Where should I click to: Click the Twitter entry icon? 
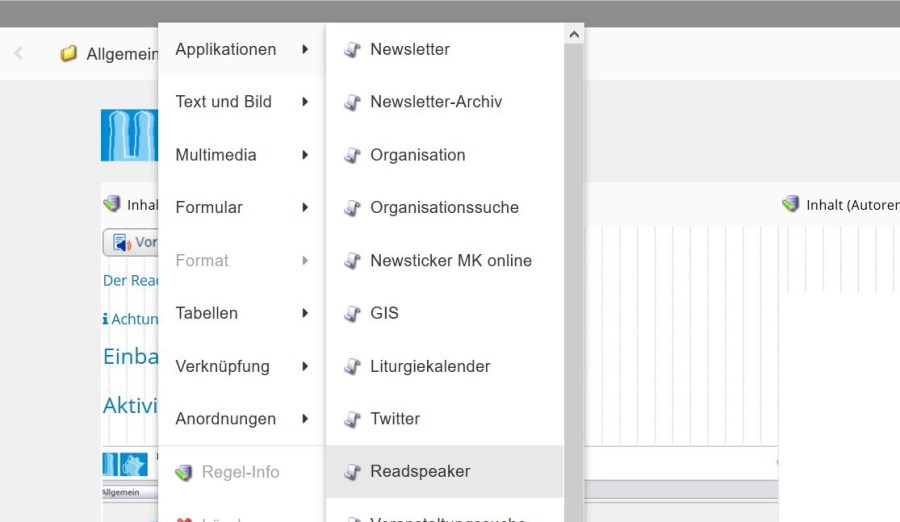coord(352,419)
